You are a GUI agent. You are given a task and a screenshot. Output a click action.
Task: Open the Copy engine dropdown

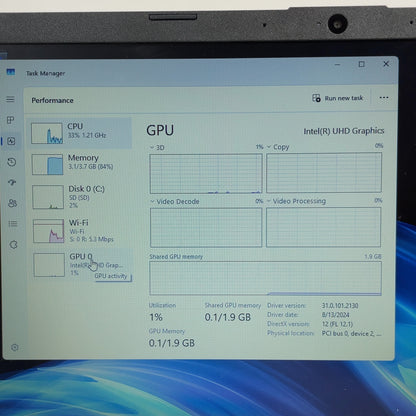tap(278, 147)
